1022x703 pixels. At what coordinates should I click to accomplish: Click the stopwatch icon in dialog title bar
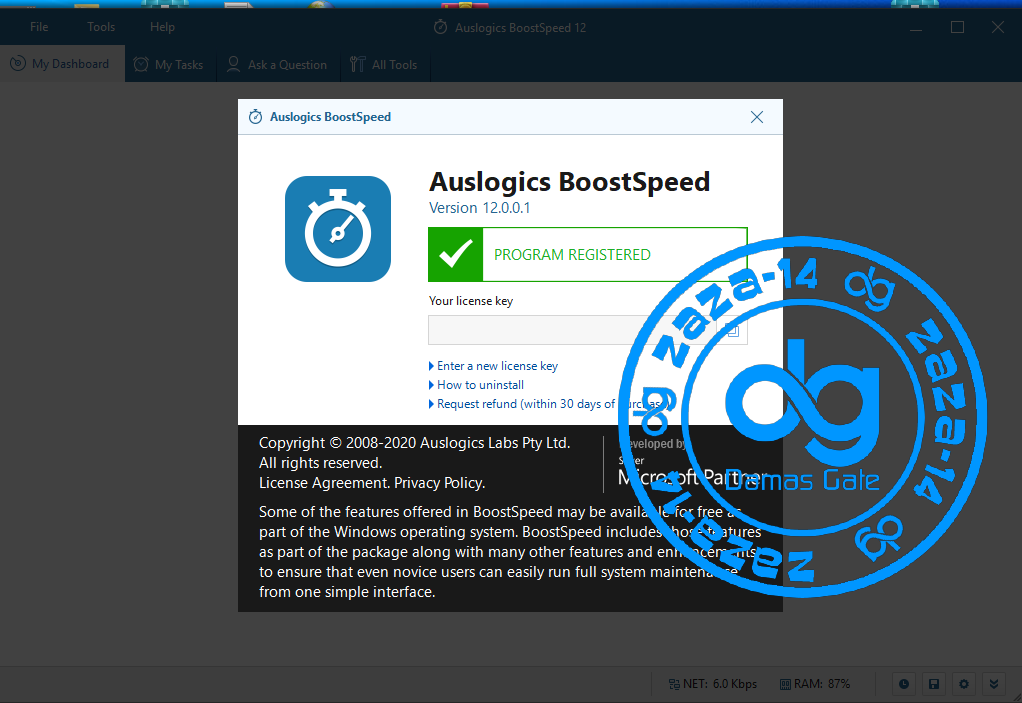[x=256, y=117]
